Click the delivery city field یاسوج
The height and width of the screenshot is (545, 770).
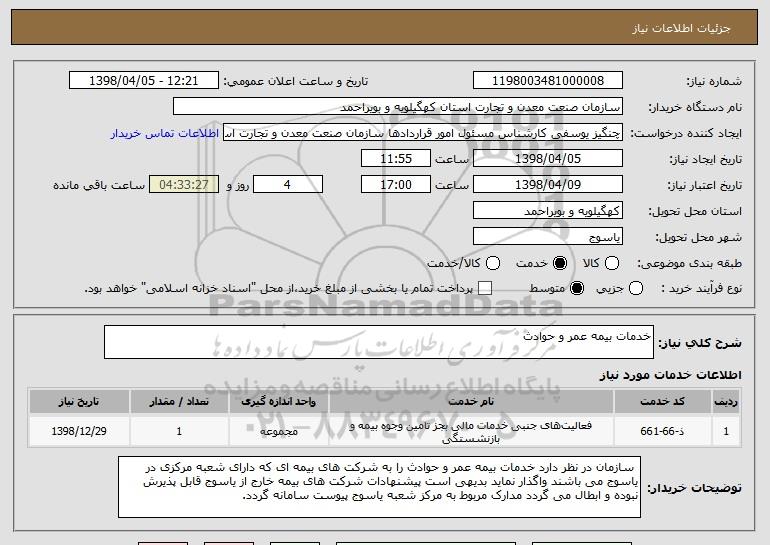tap(548, 237)
